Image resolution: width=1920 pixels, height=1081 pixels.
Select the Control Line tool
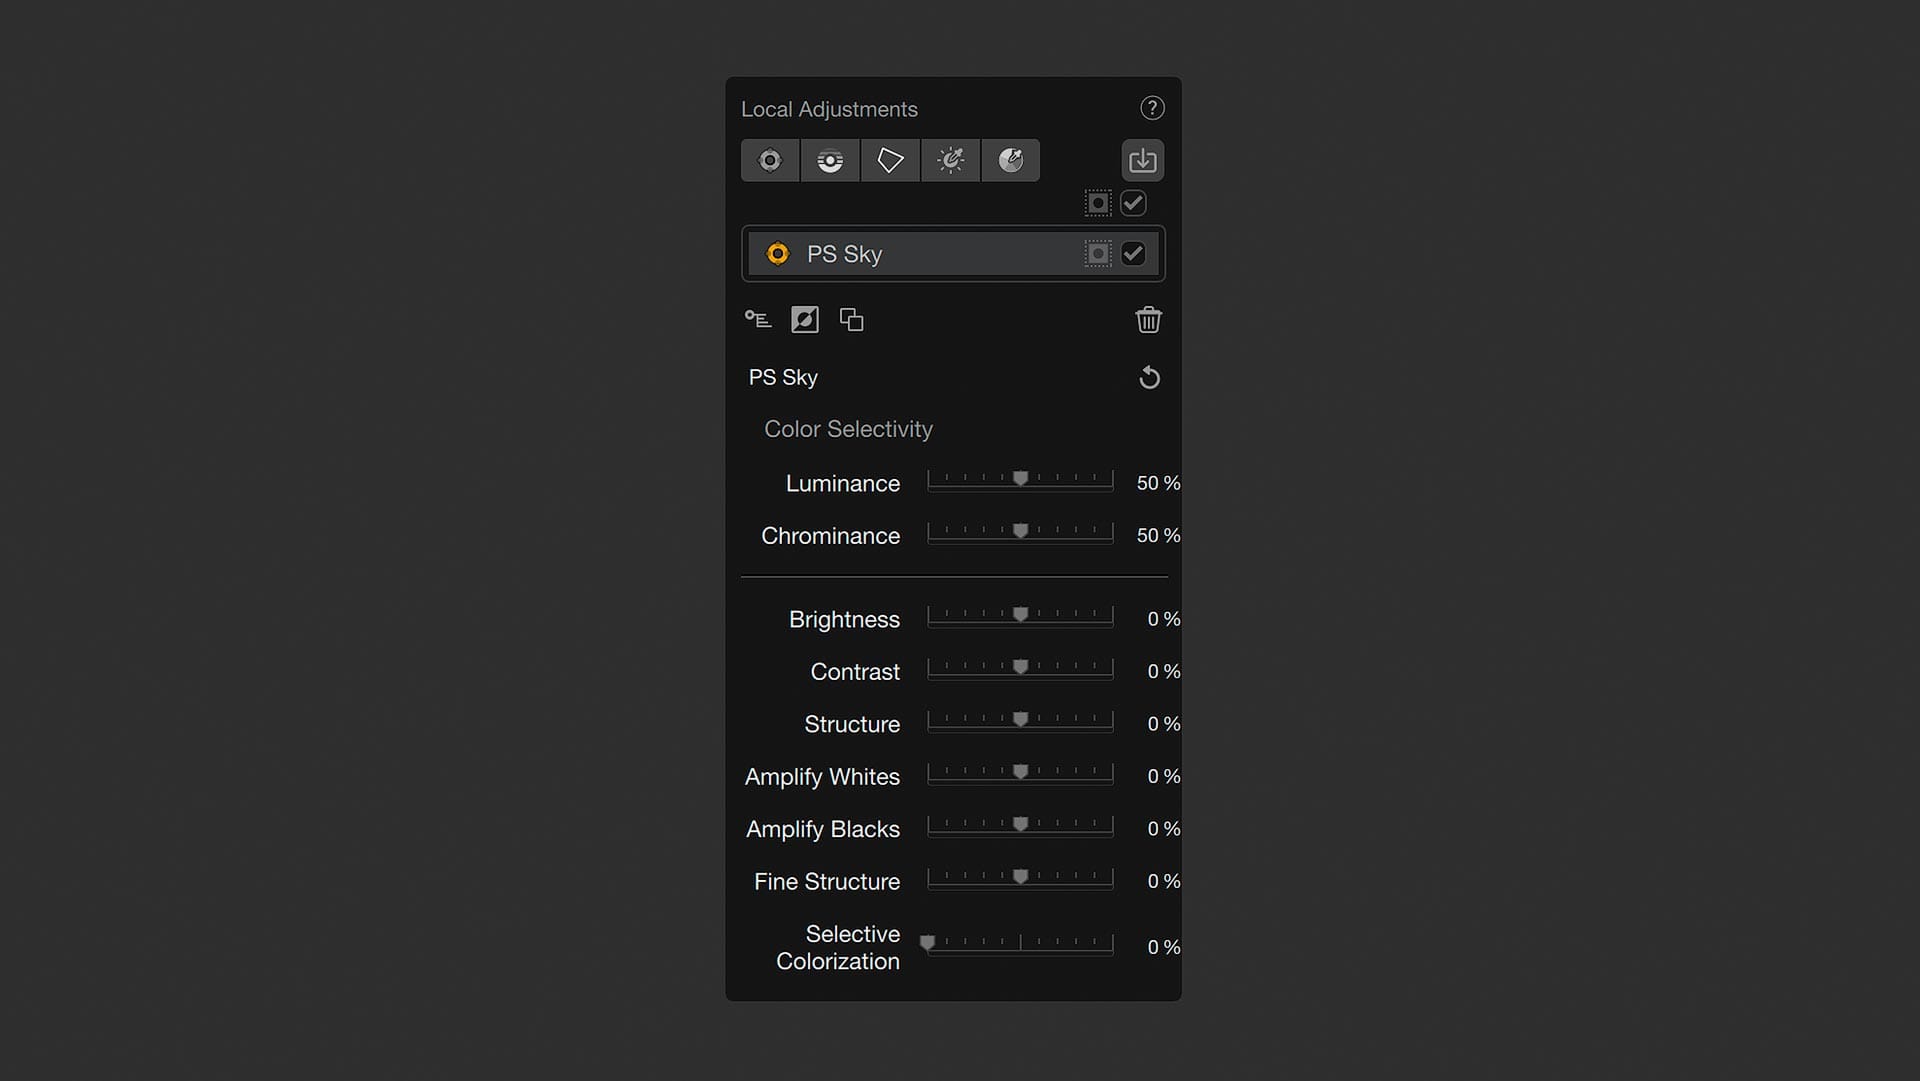click(x=830, y=160)
